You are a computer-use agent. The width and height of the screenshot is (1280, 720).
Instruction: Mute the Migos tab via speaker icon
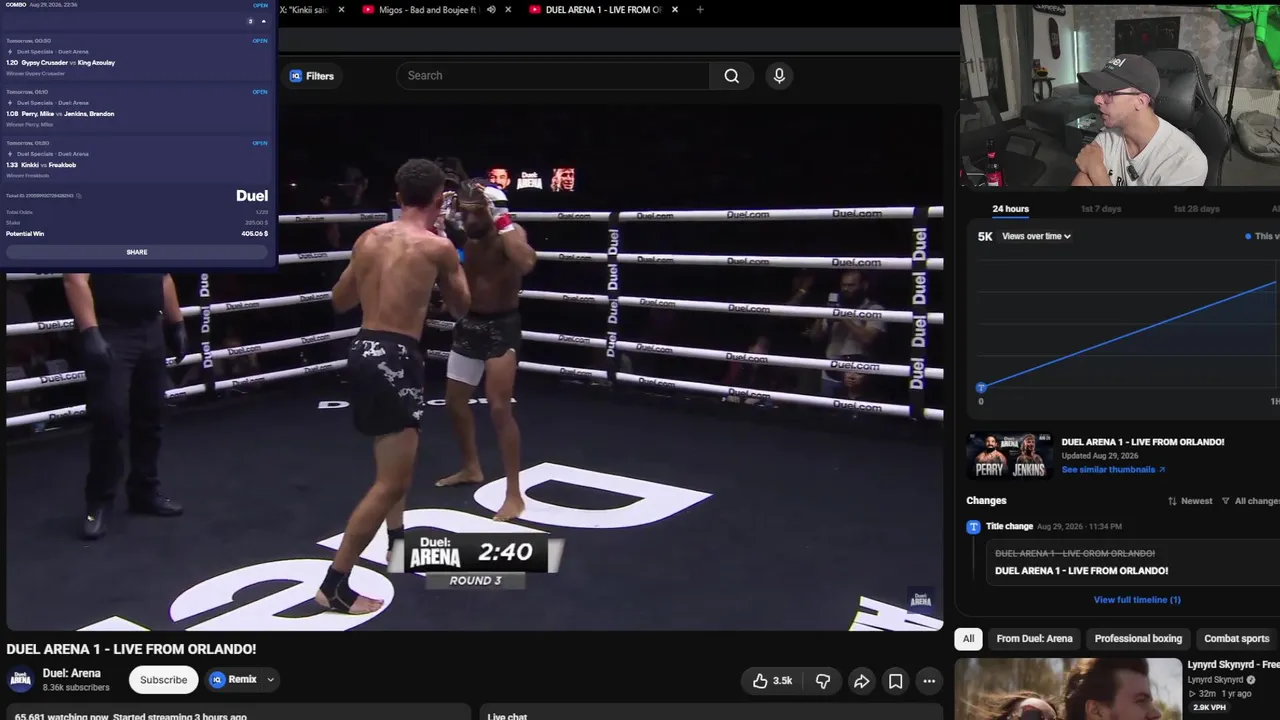pyautogui.click(x=491, y=10)
